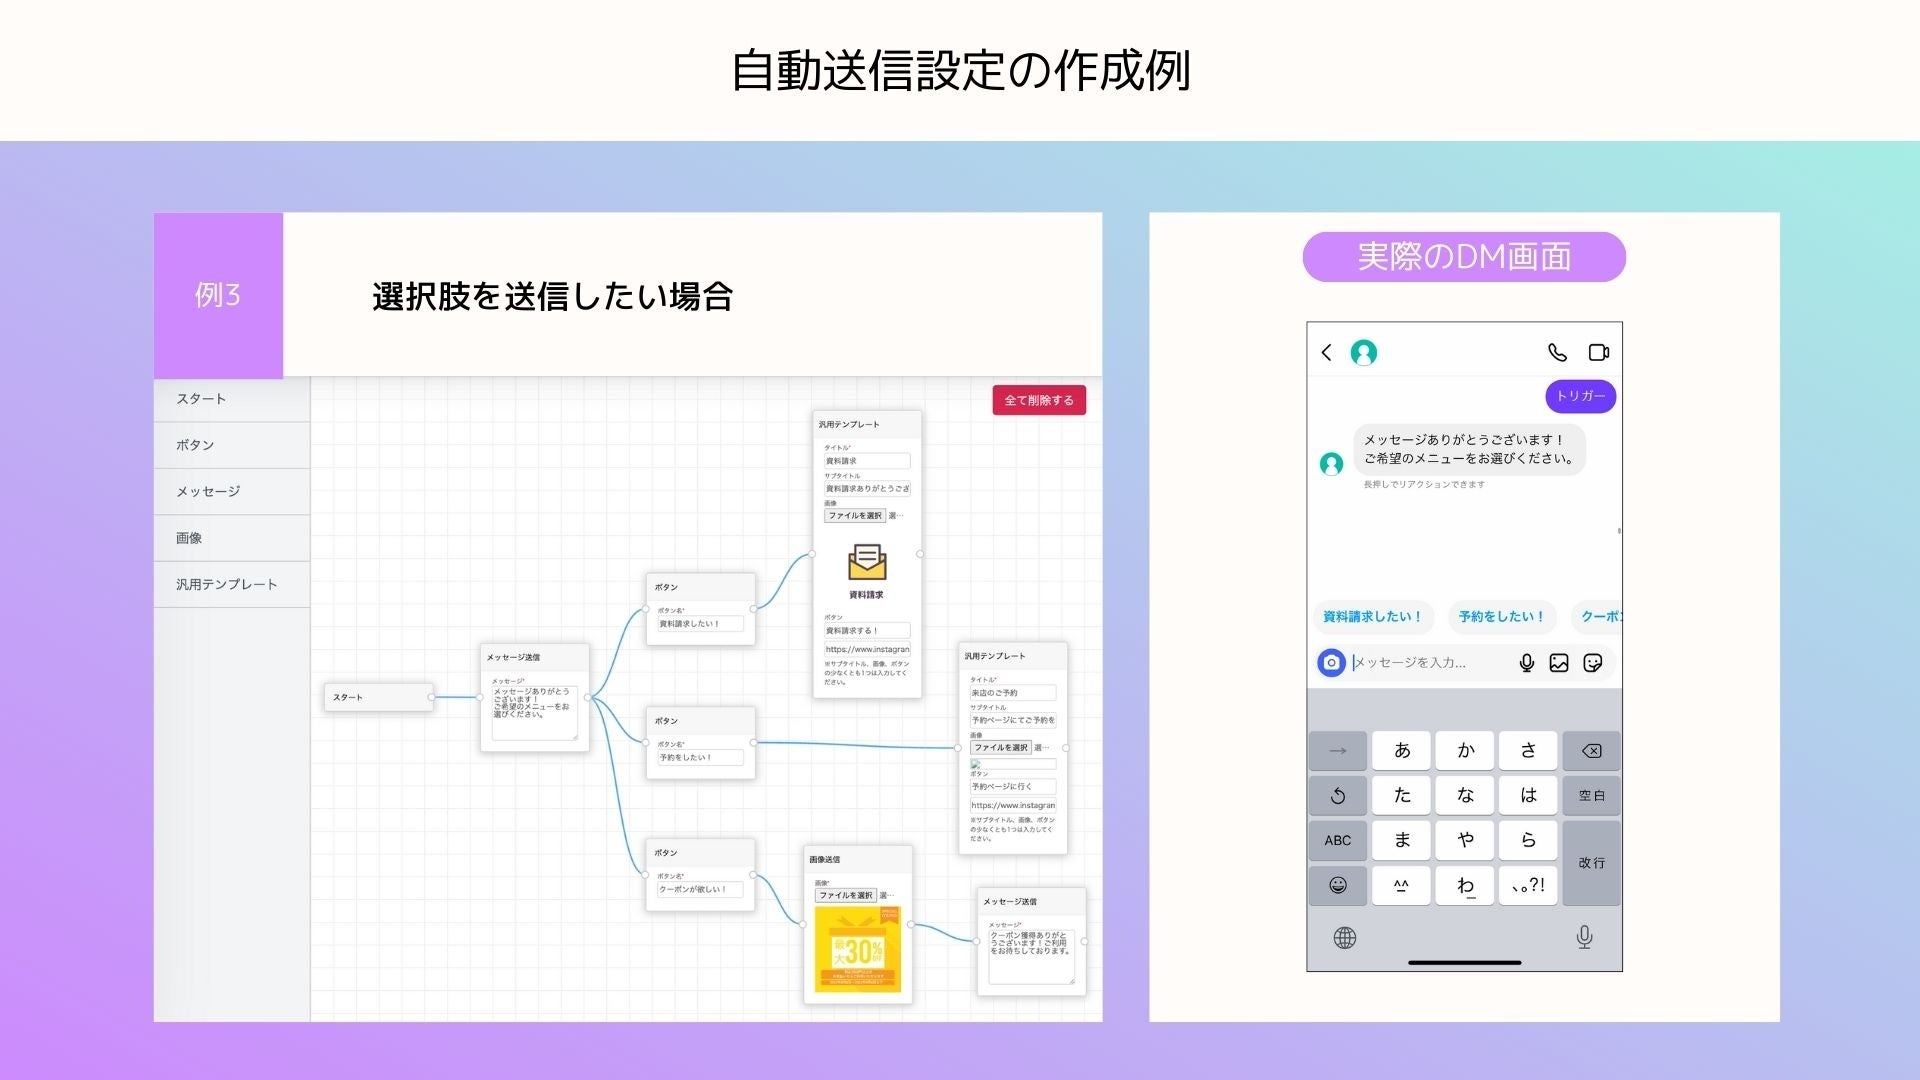The image size is (1920, 1080).
Task: Tap the microphone icon in message field
Action: pyautogui.click(x=1526, y=663)
